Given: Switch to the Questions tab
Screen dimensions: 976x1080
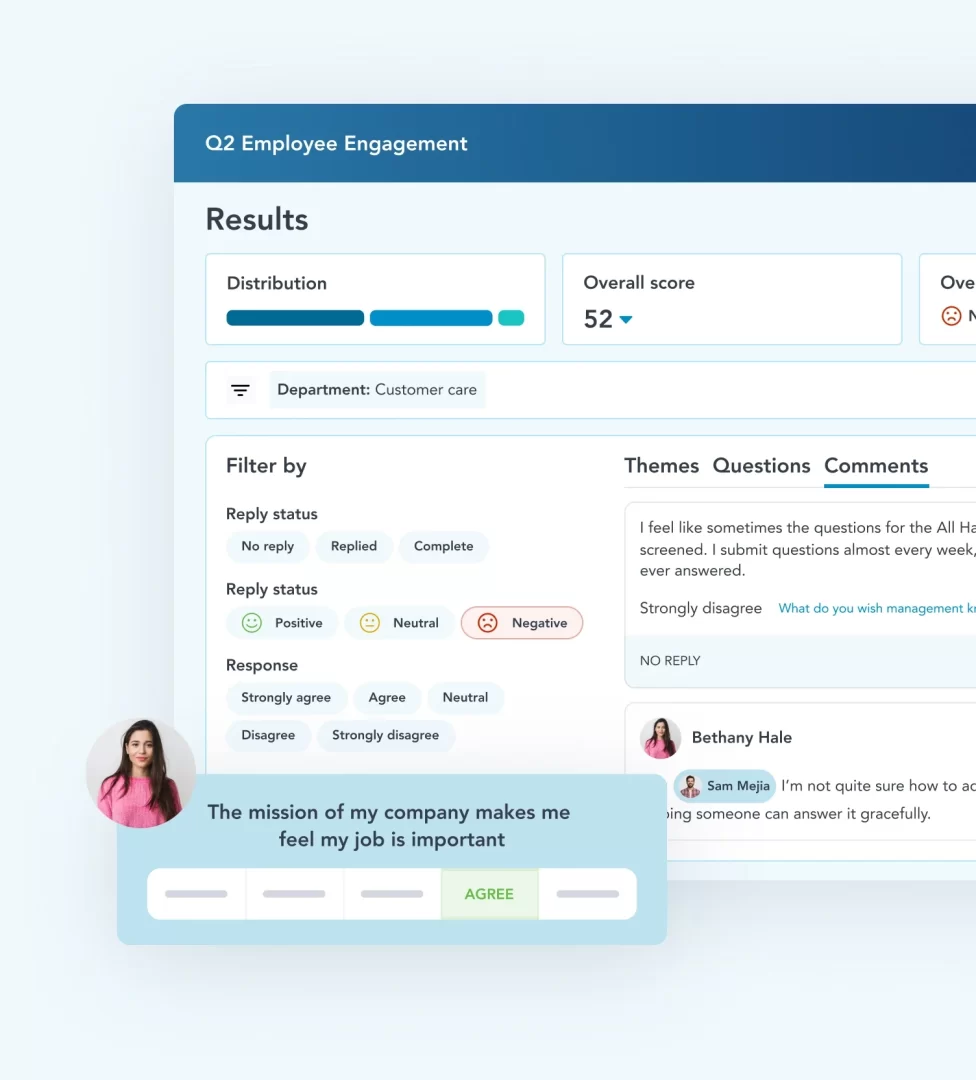Looking at the screenshot, I should (761, 466).
